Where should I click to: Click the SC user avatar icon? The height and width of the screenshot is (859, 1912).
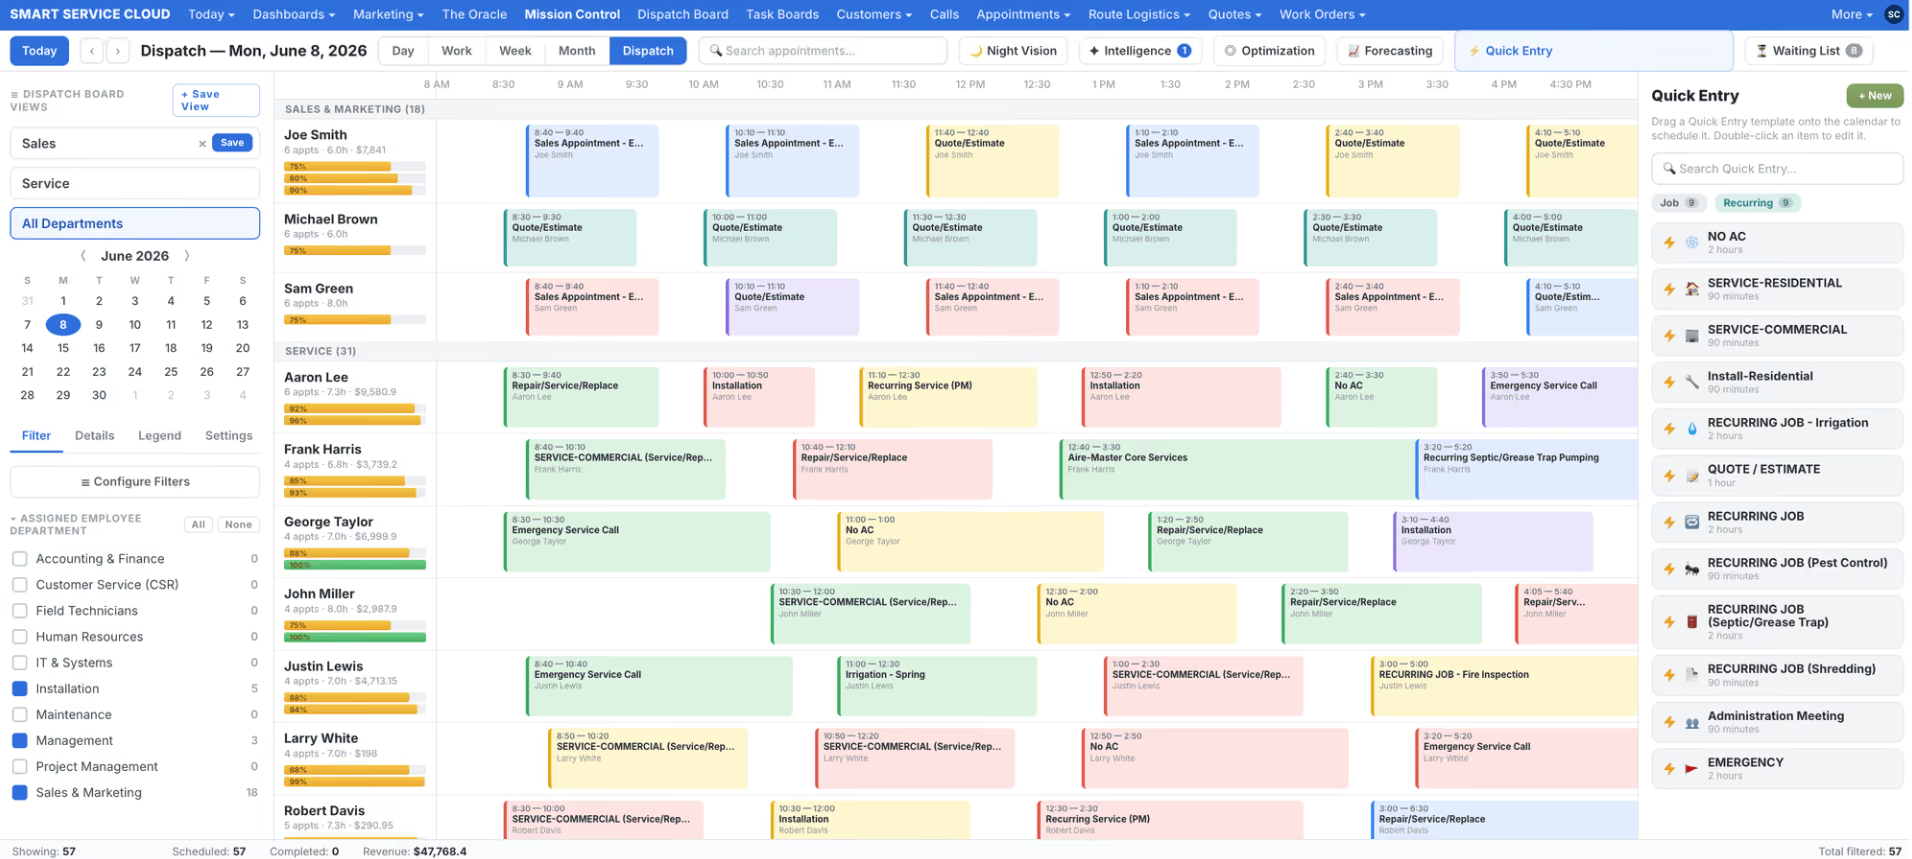pyautogui.click(x=1893, y=14)
